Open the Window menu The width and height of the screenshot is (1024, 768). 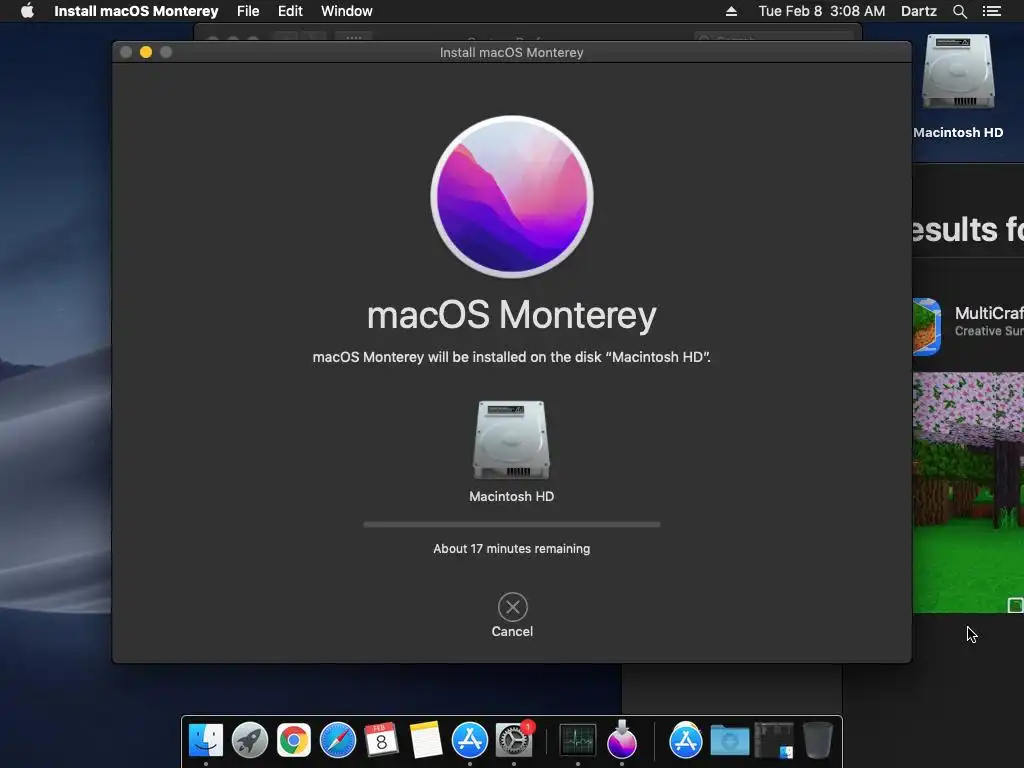347,11
